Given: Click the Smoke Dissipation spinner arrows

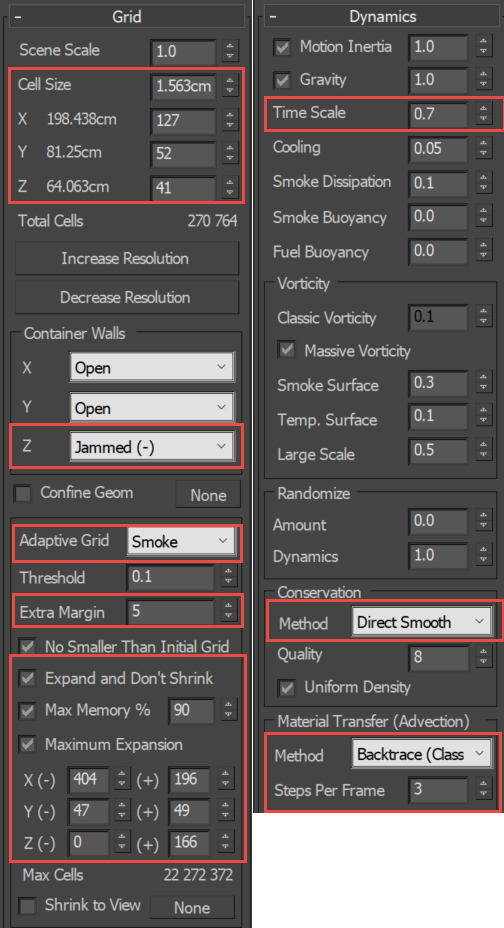Looking at the screenshot, I should (484, 183).
